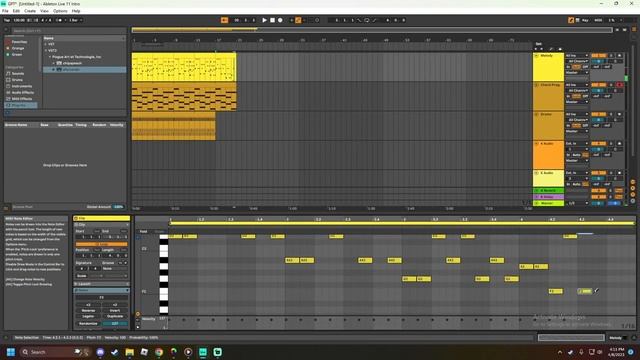Adjust the Master track volume slider

pyautogui.click(x=599, y=203)
